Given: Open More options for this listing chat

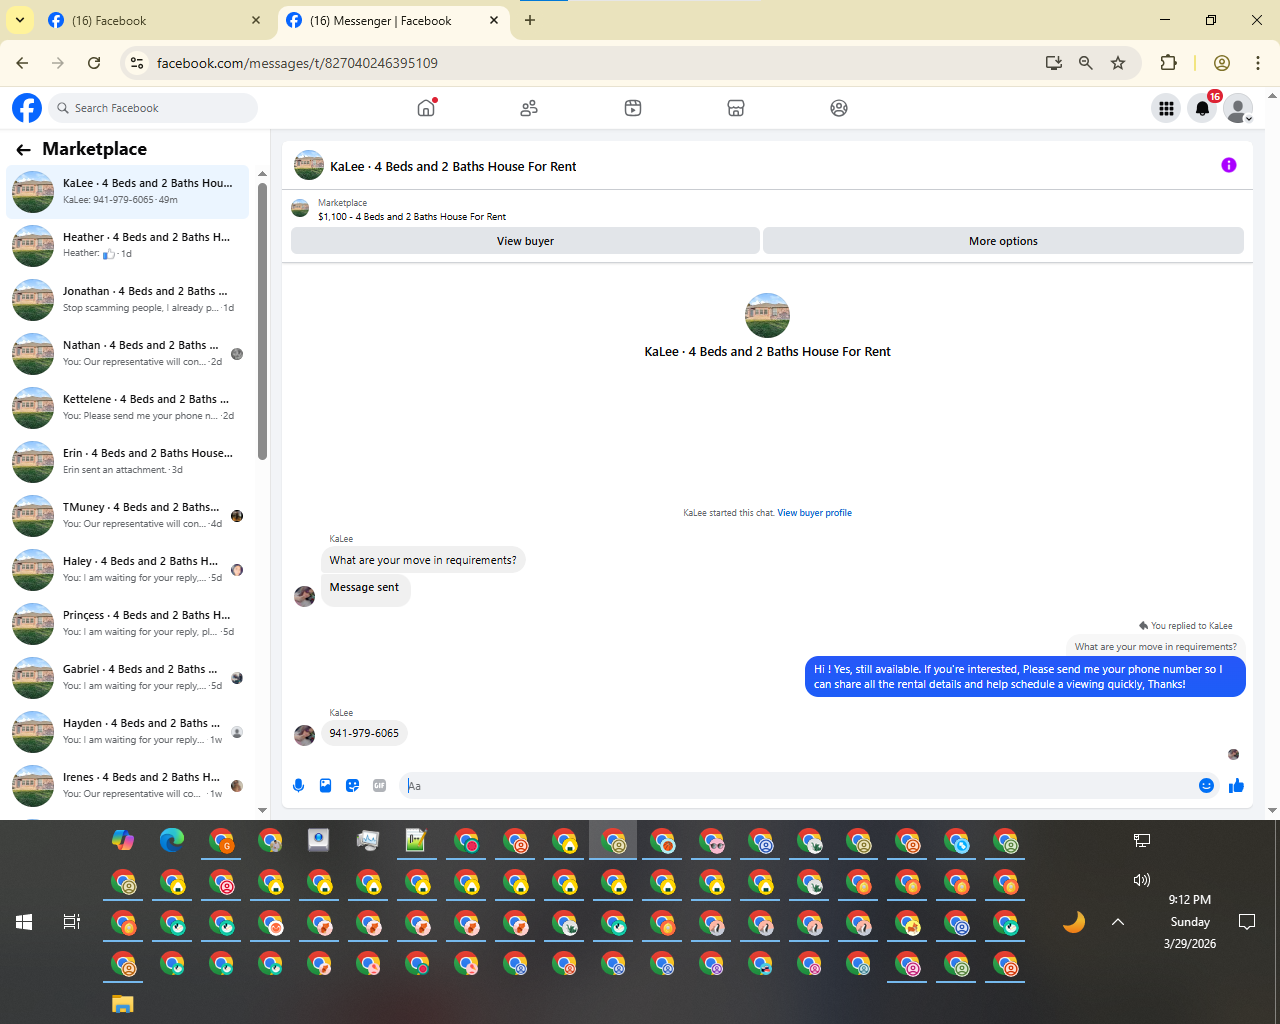Looking at the screenshot, I should [1003, 241].
